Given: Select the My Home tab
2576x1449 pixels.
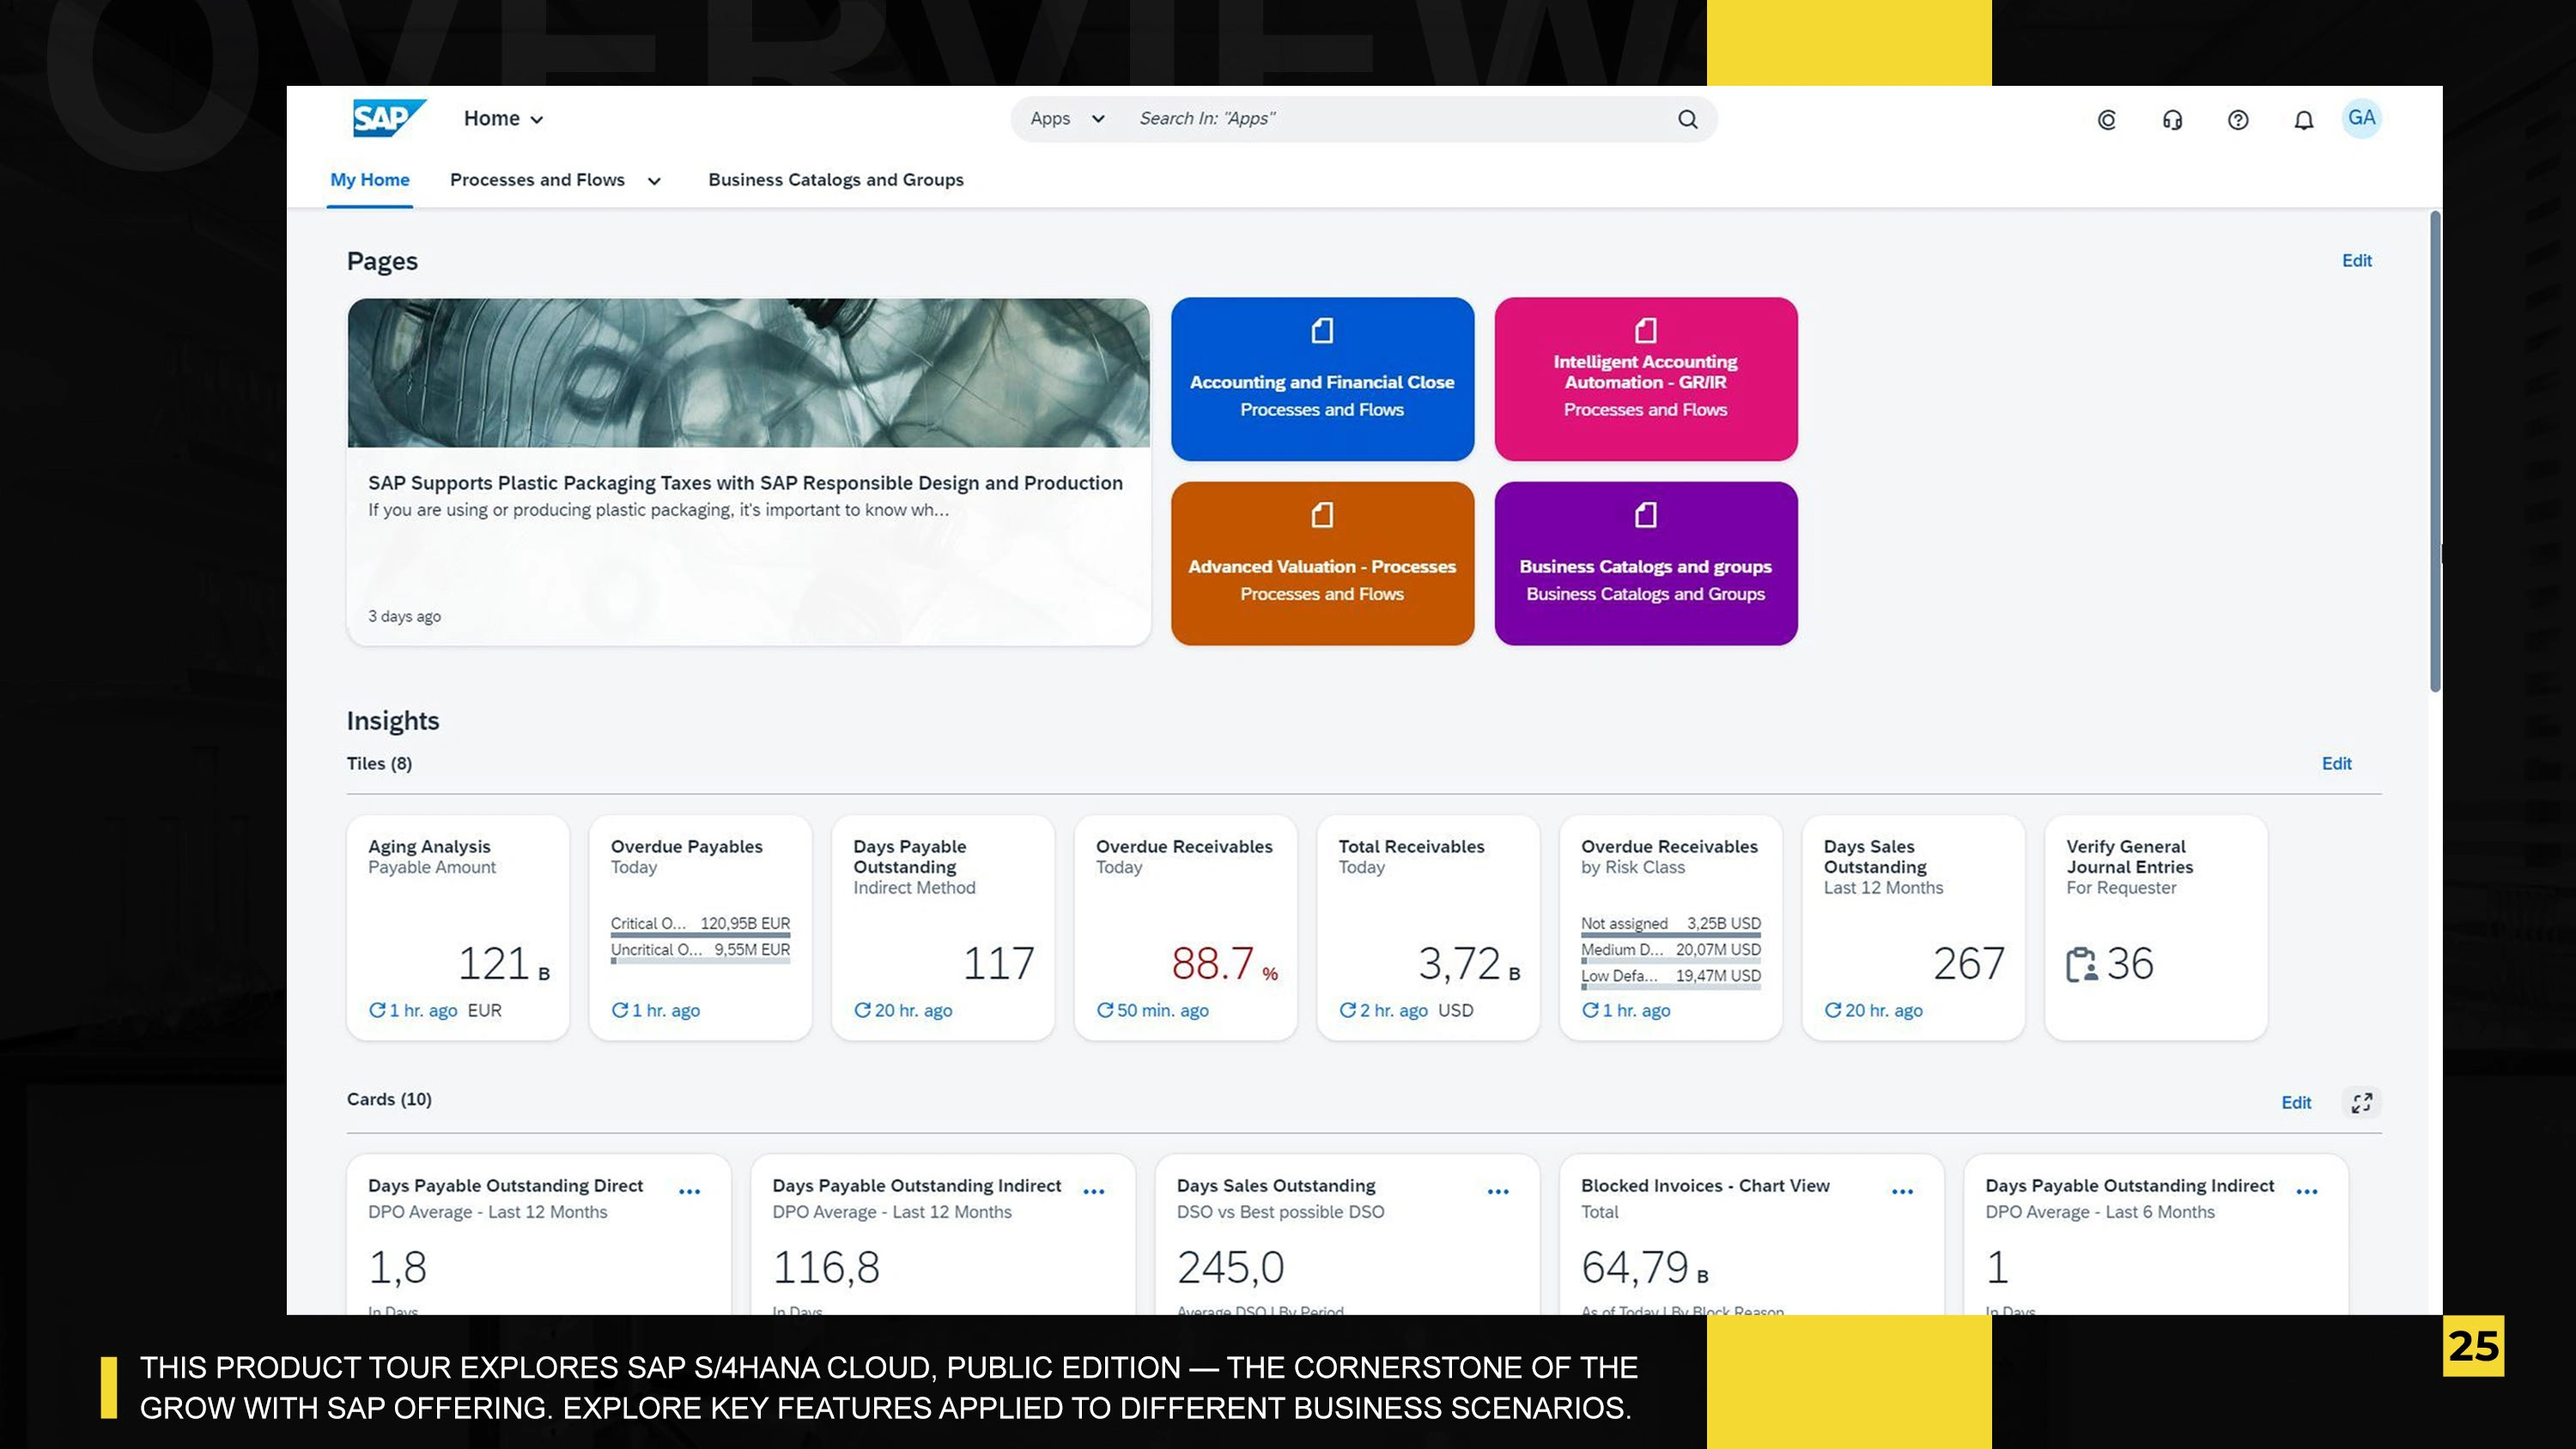Looking at the screenshot, I should click(369, 180).
